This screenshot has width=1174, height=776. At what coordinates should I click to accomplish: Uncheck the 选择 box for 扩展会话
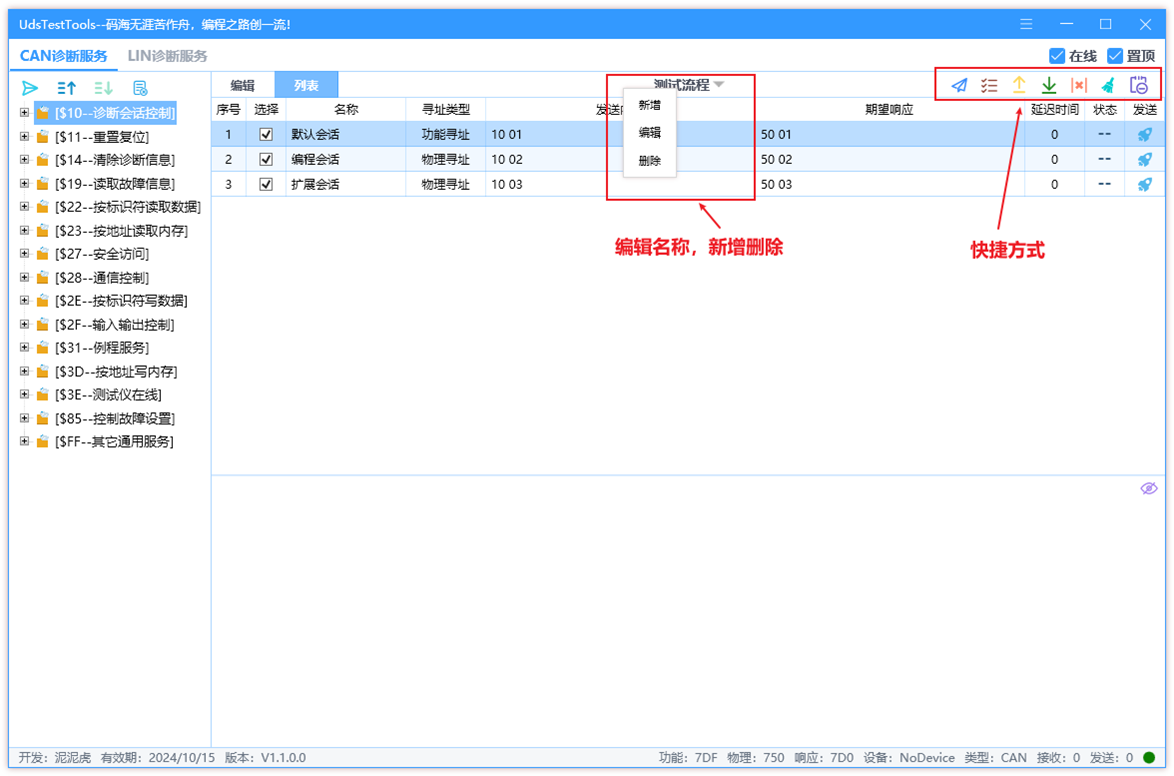pos(266,184)
